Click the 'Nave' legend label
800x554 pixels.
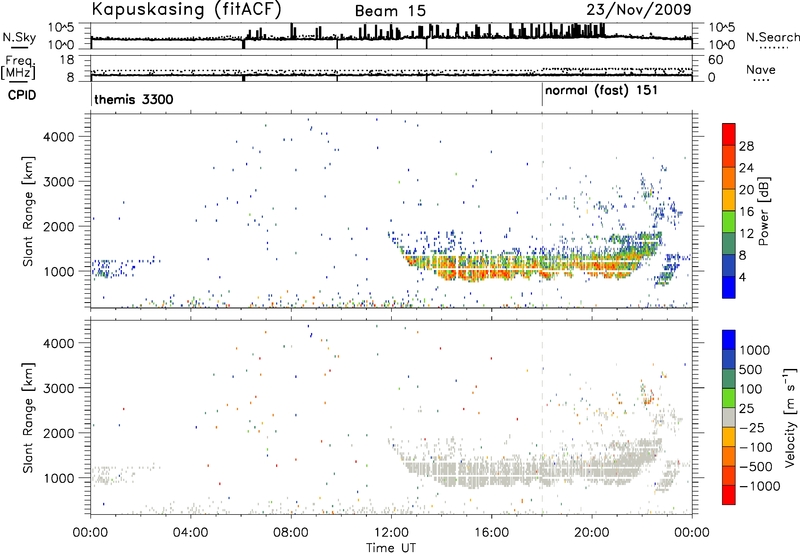click(x=761, y=69)
